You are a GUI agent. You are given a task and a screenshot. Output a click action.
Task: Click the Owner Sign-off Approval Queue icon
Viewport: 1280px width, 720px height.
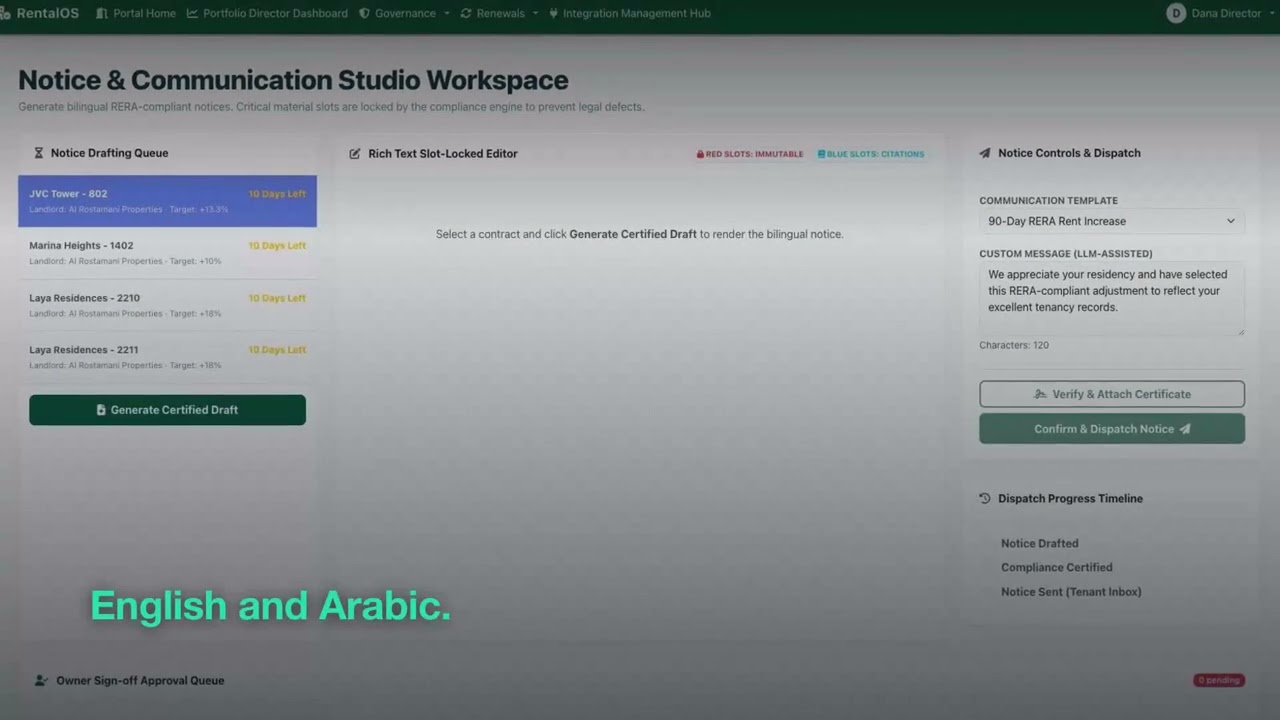(41, 680)
